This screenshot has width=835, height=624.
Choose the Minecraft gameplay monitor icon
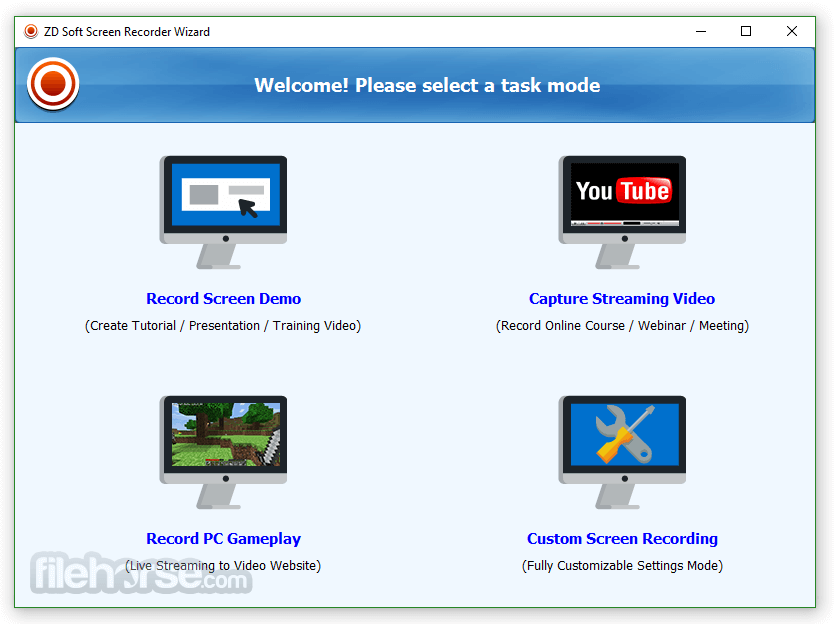tap(223, 450)
